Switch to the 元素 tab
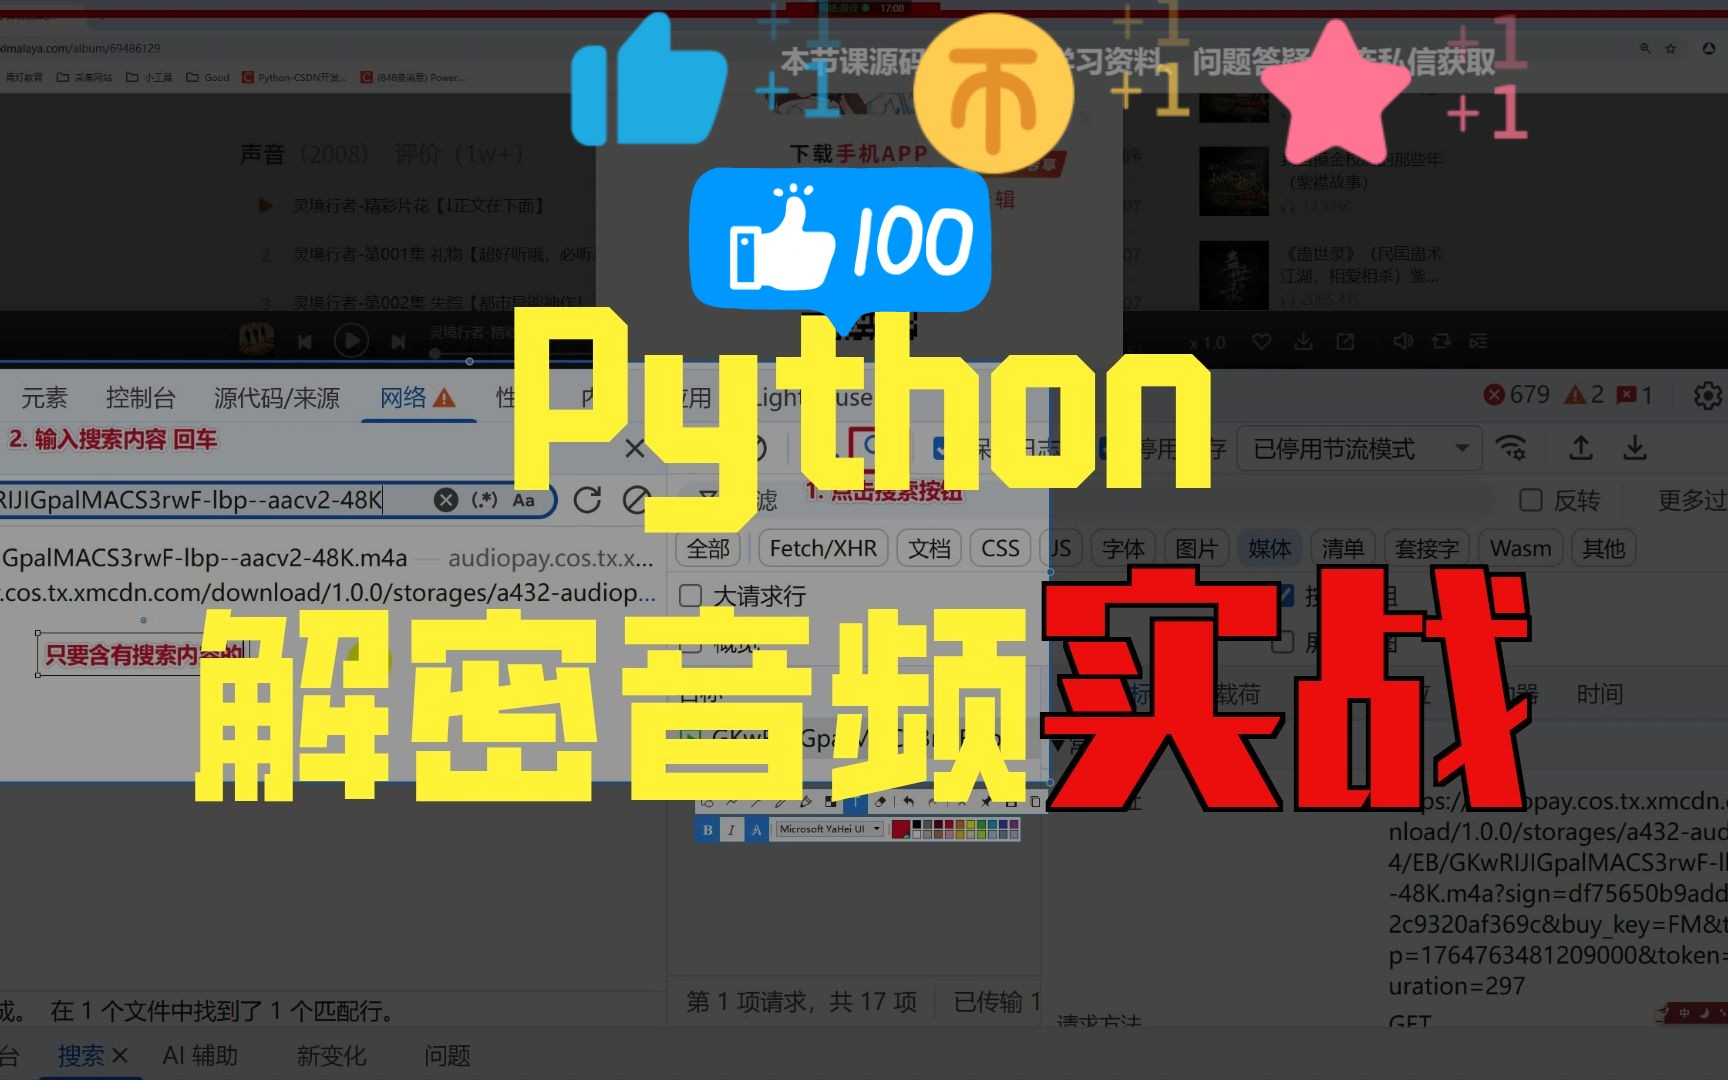 pos(44,398)
